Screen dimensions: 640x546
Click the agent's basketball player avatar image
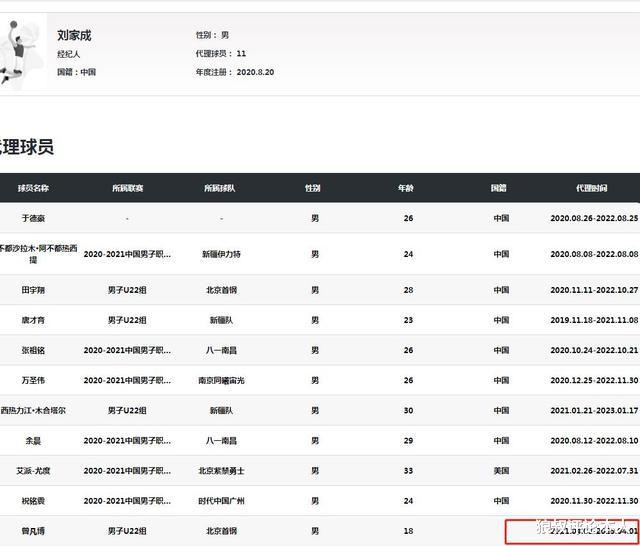pos(22,54)
